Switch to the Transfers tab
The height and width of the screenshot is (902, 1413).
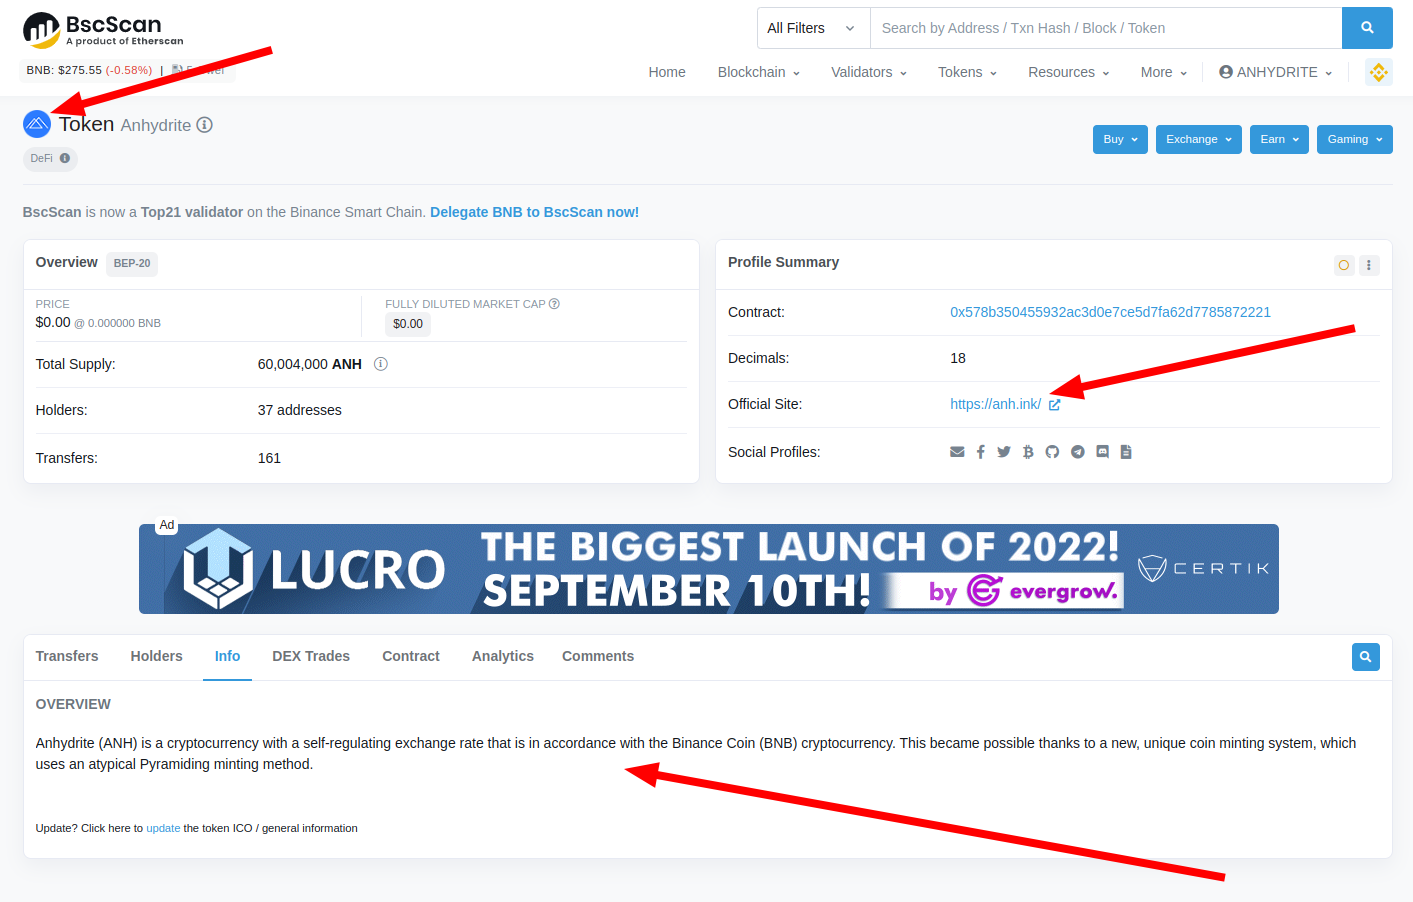pos(67,657)
